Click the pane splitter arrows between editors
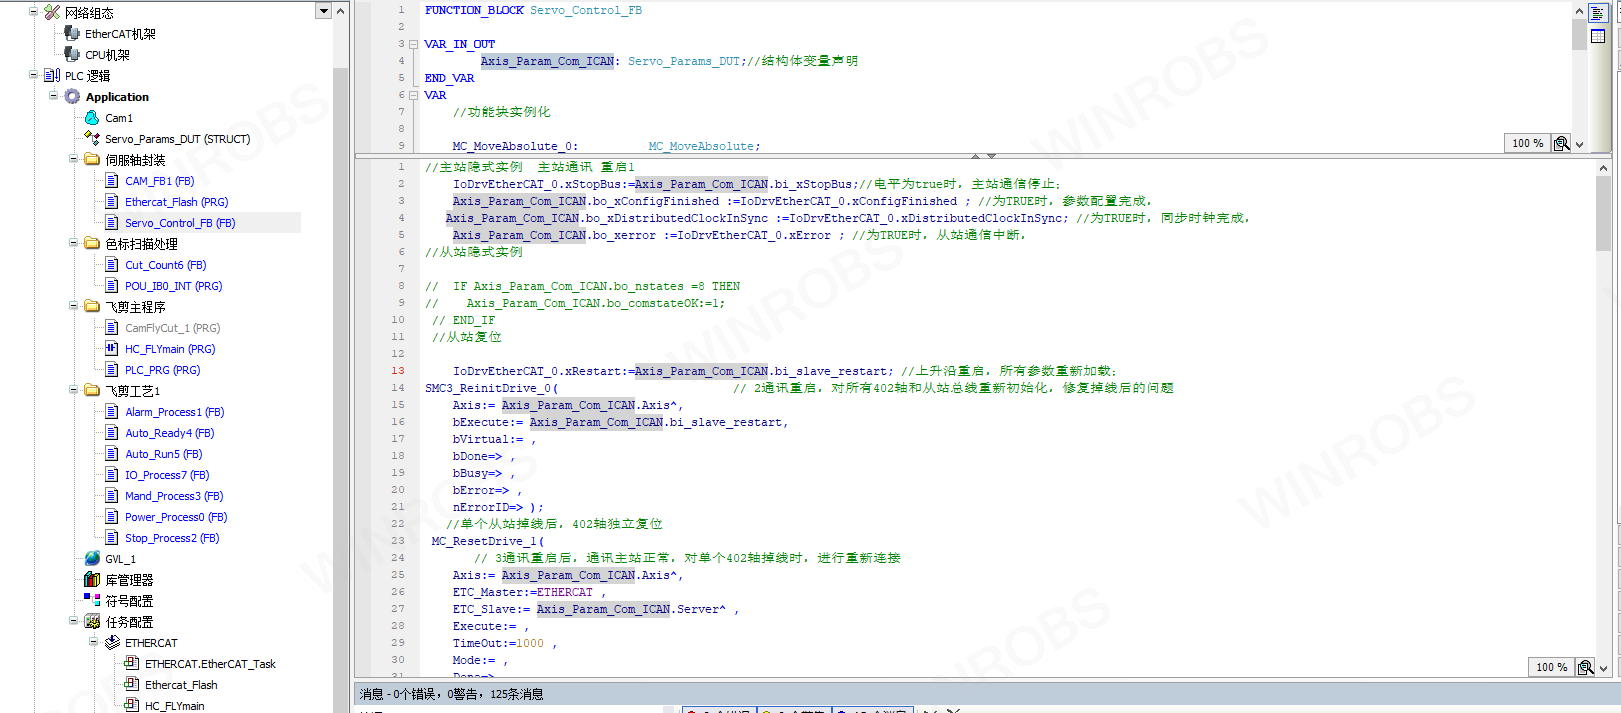The height and width of the screenshot is (713, 1621). pos(983,156)
